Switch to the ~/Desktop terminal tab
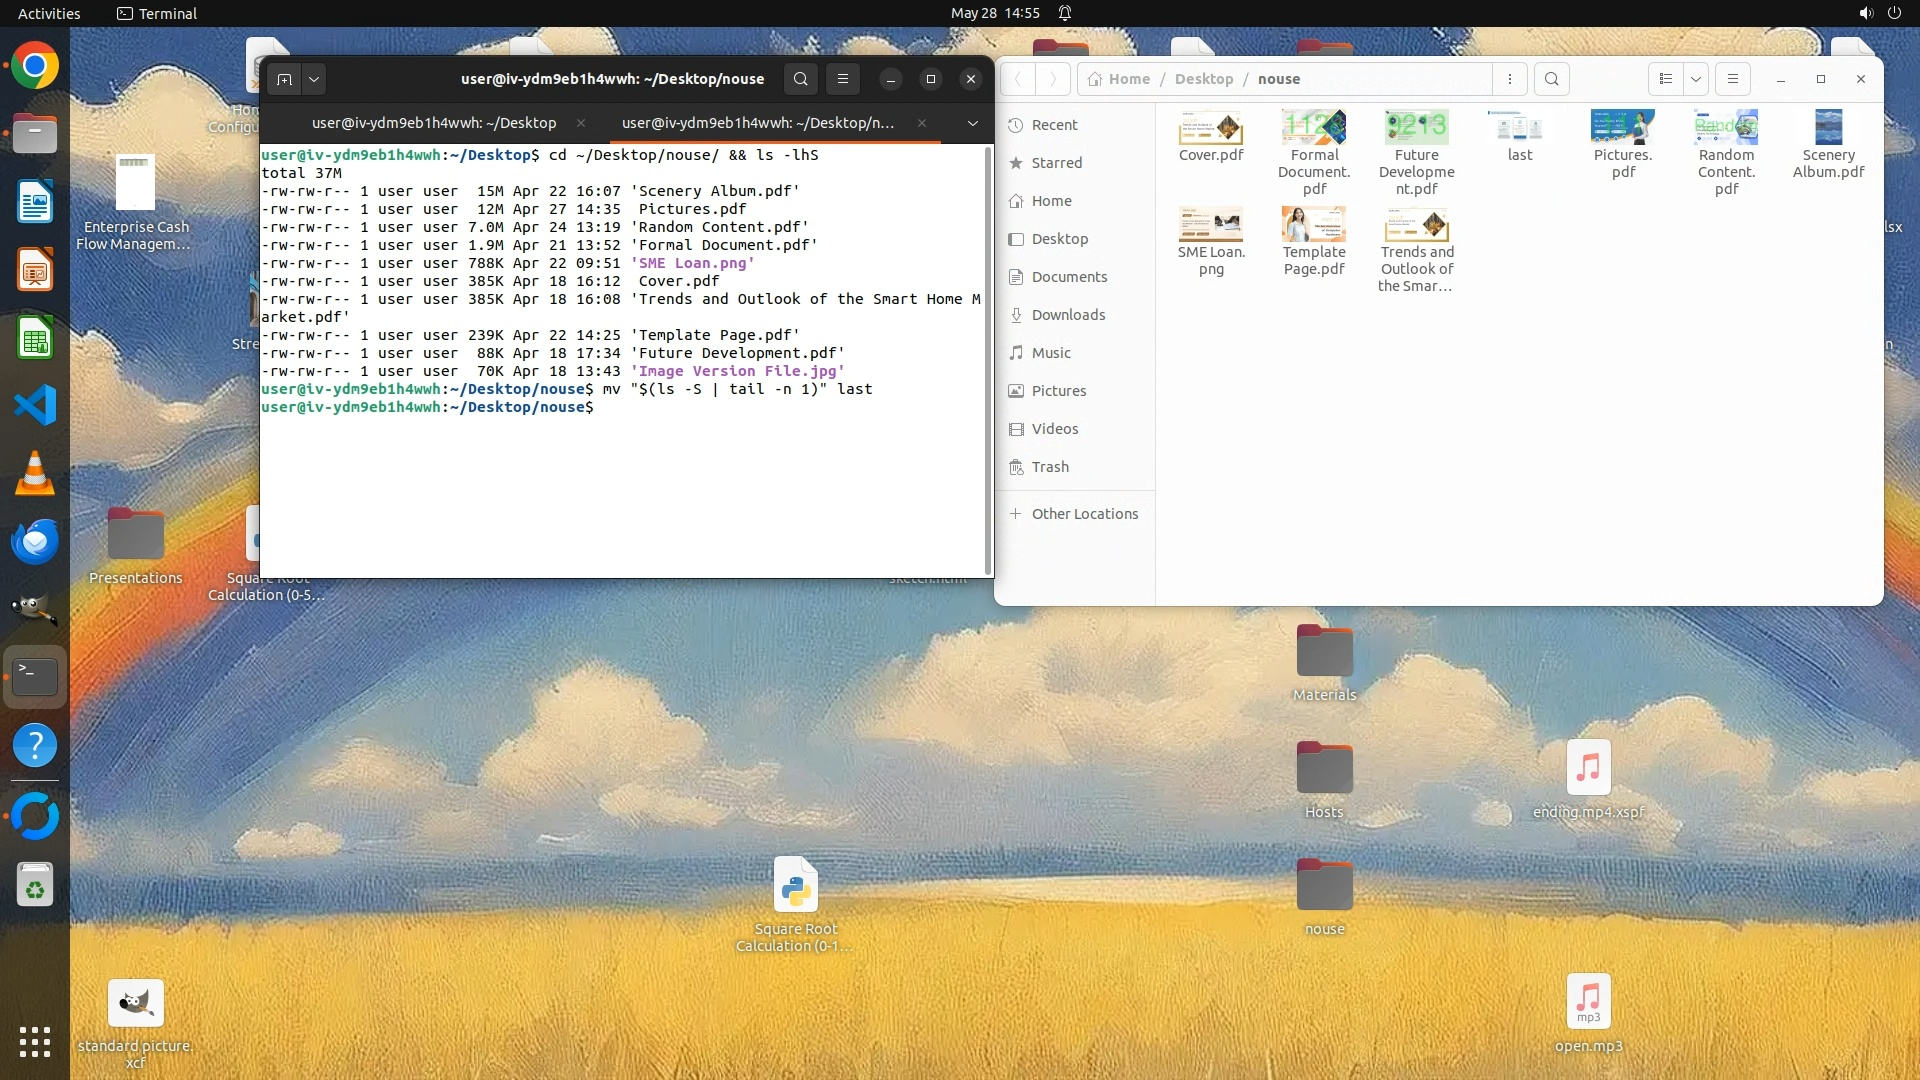The width and height of the screenshot is (1920, 1080). (x=433, y=123)
